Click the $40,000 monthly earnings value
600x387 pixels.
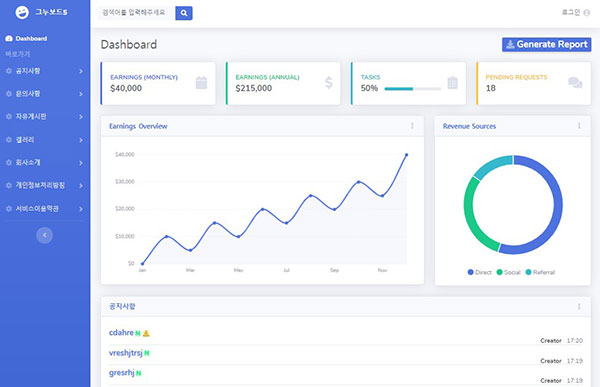click(126, 88)
